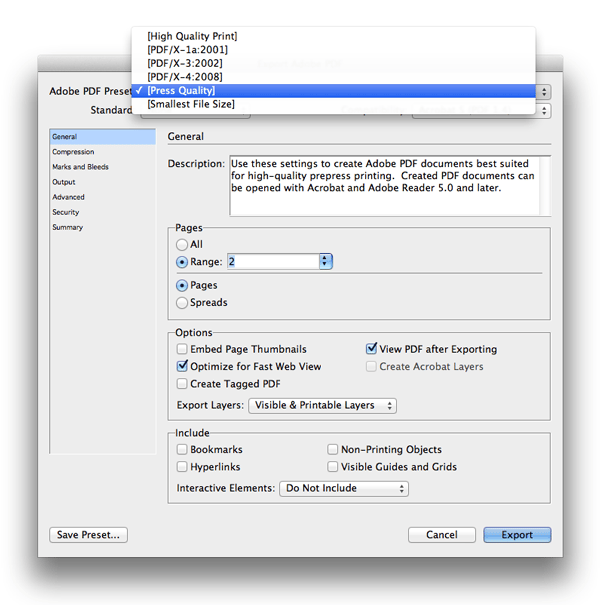Viewport: 600px width, 605px height.
Task: Click the Save Preset button
Action: (88, 535)
